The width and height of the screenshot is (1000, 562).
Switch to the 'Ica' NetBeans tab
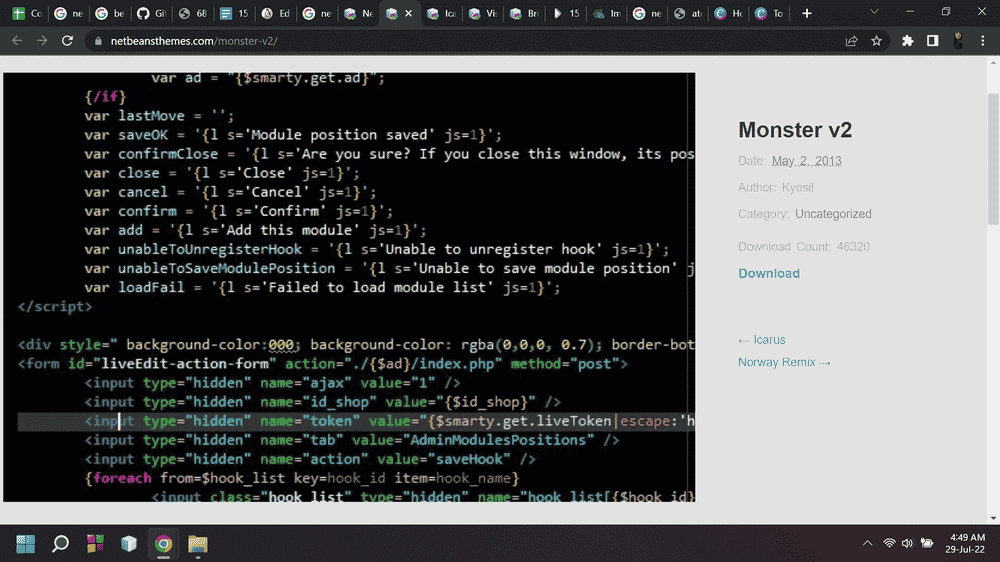[441, 13]
